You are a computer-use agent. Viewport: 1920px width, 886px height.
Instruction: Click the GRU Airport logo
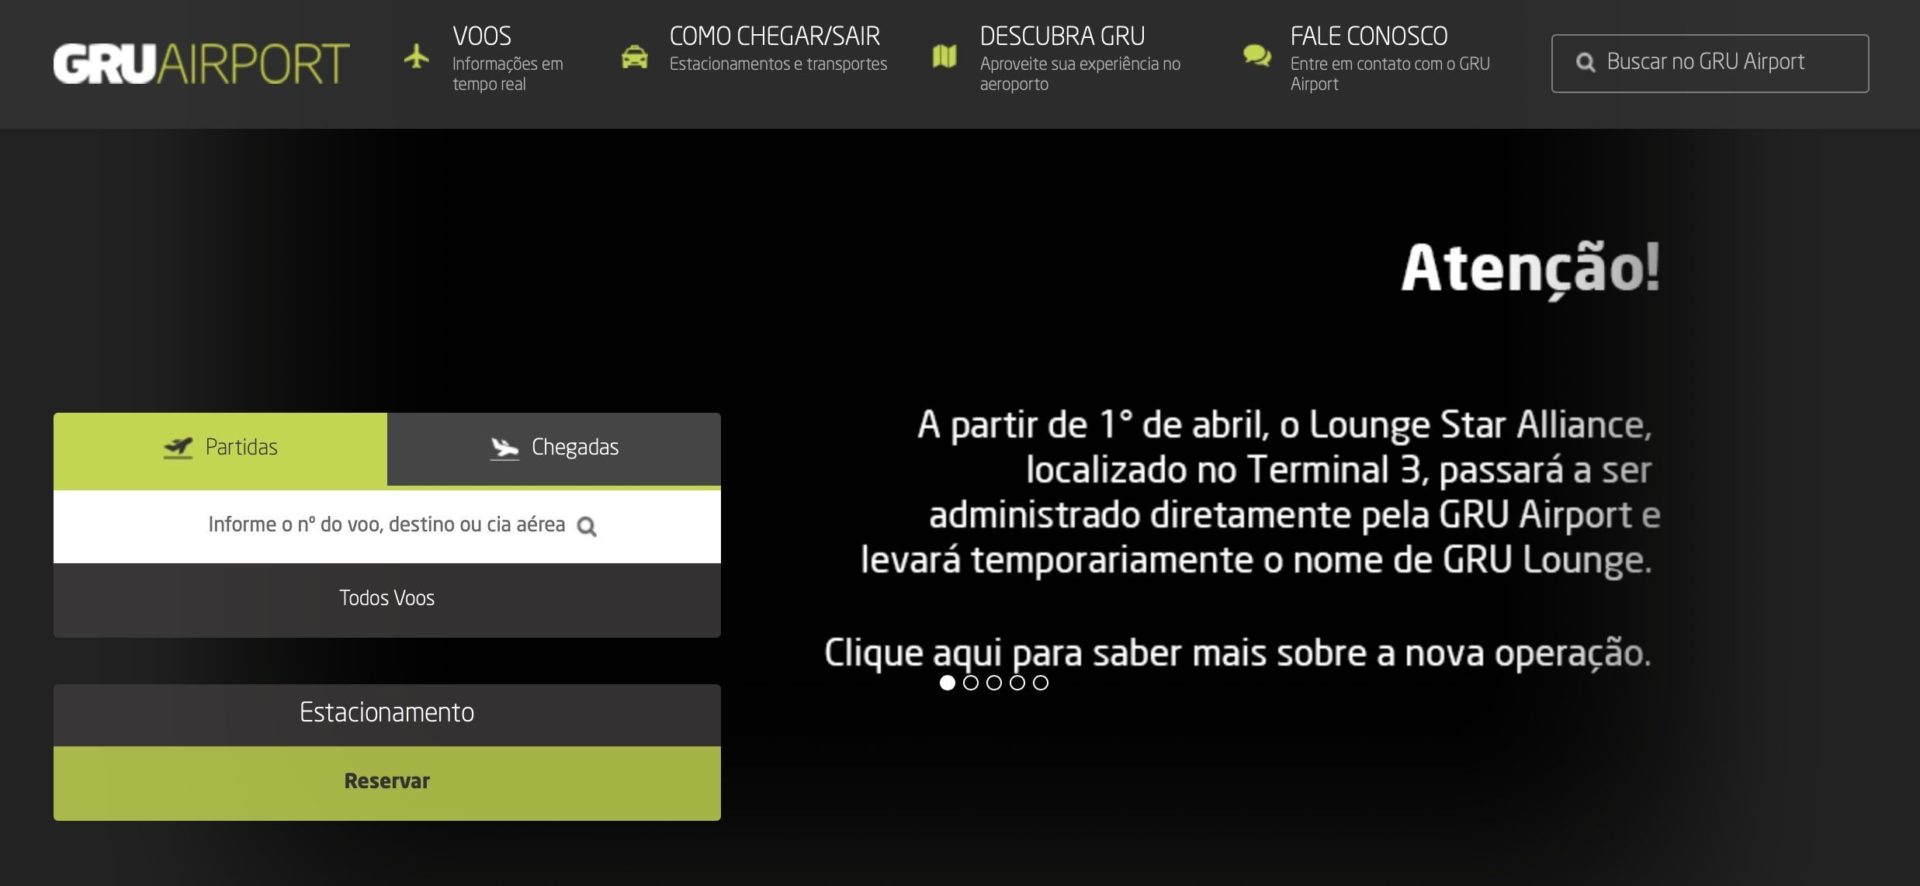201,64
